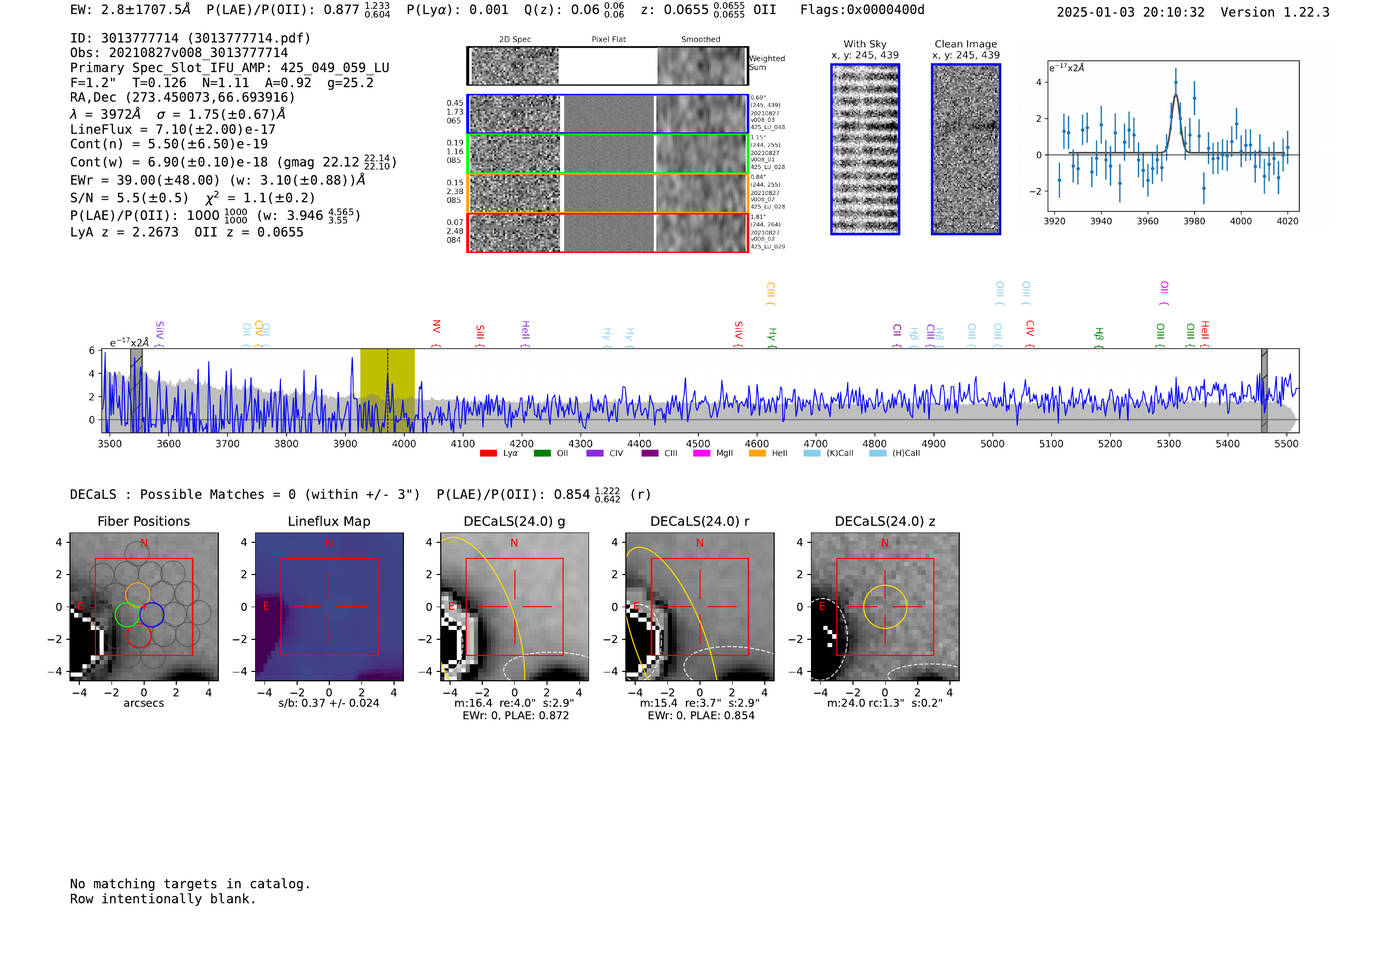This screenshot has height=953, width=1400.
Task: Open the With Sky spectrum cutout
Action: coord(865,149)
